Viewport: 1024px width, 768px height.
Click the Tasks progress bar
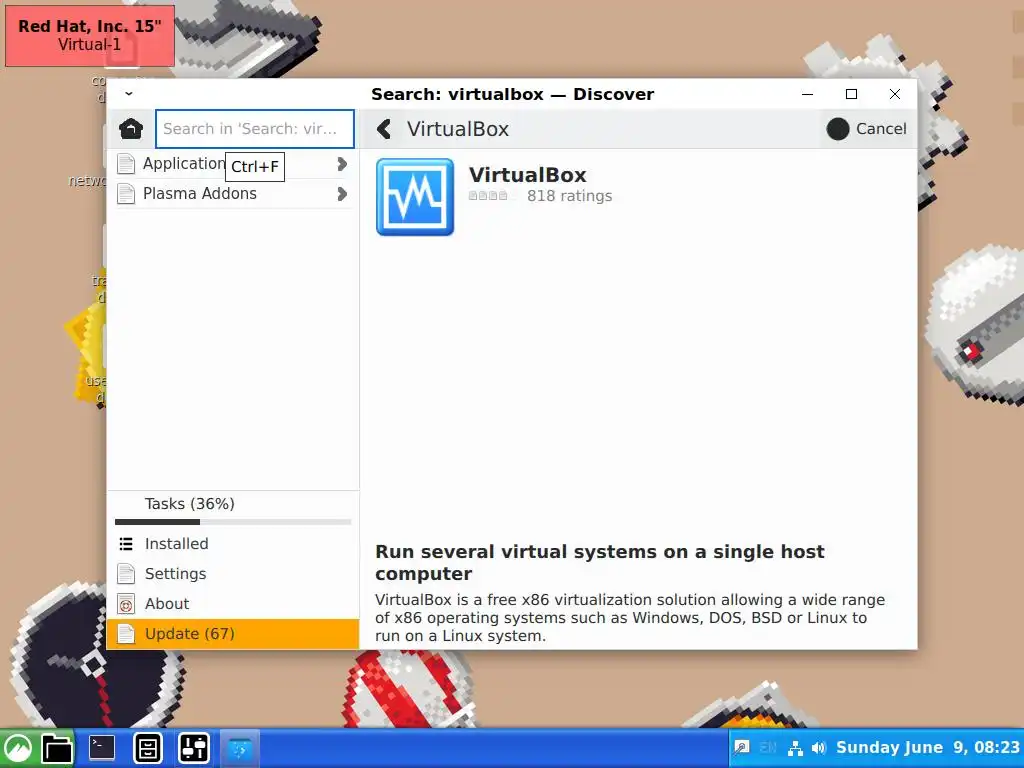pos(233,522)
